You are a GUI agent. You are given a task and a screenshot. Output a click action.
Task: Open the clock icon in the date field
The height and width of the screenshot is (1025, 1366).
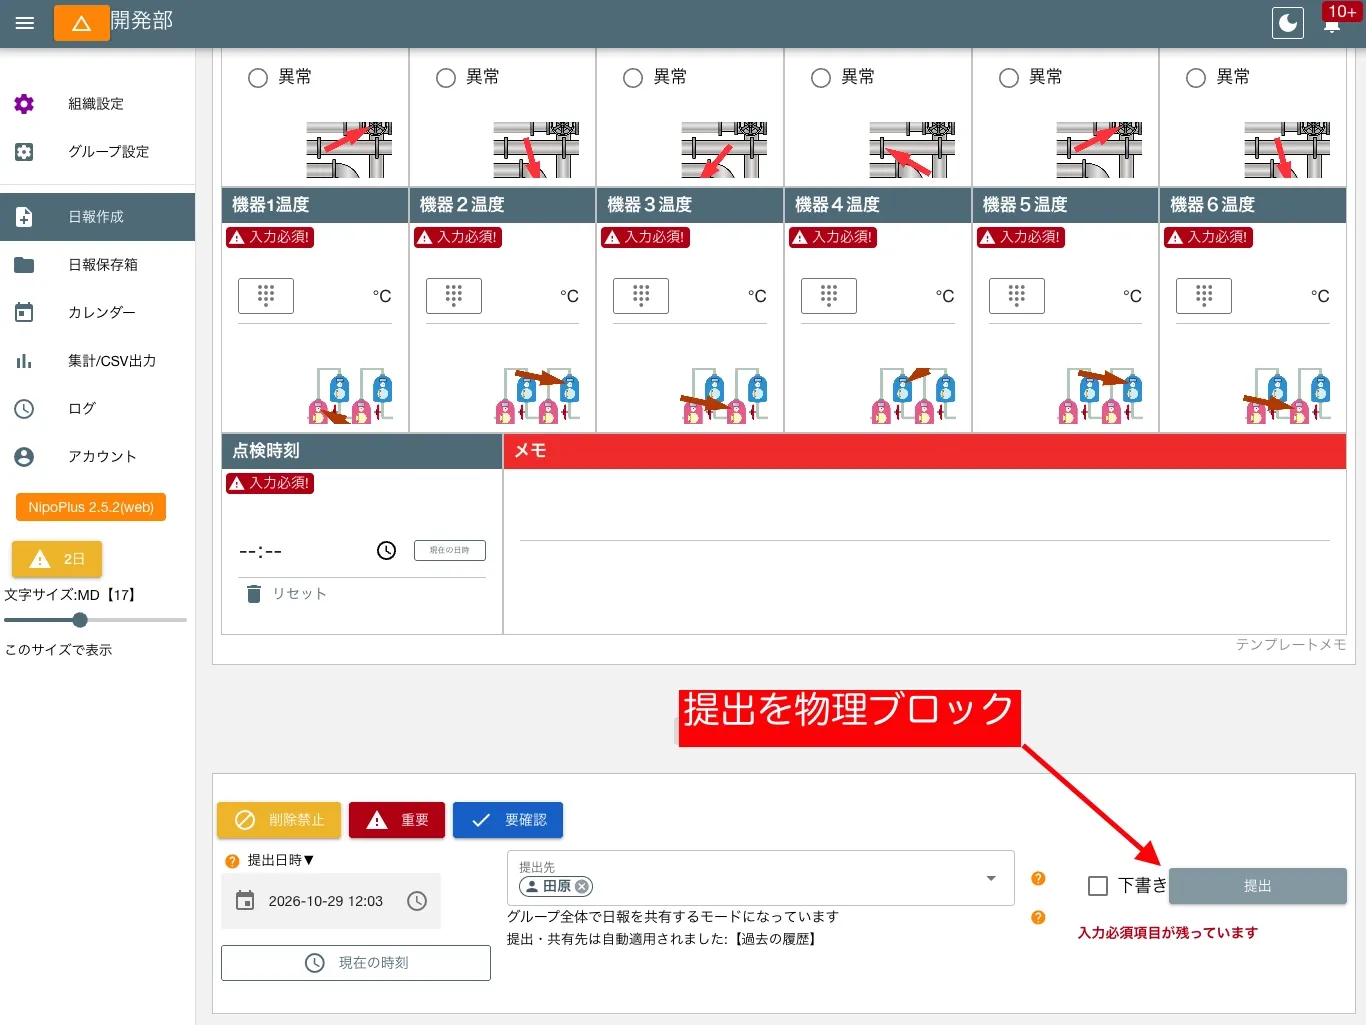417,901
